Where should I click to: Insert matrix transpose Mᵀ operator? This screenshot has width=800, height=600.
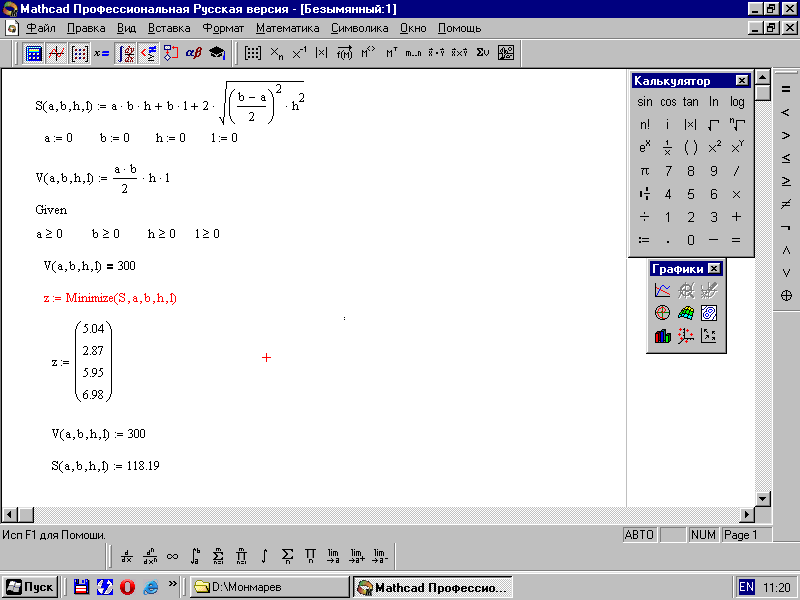[x=391, y=53]
